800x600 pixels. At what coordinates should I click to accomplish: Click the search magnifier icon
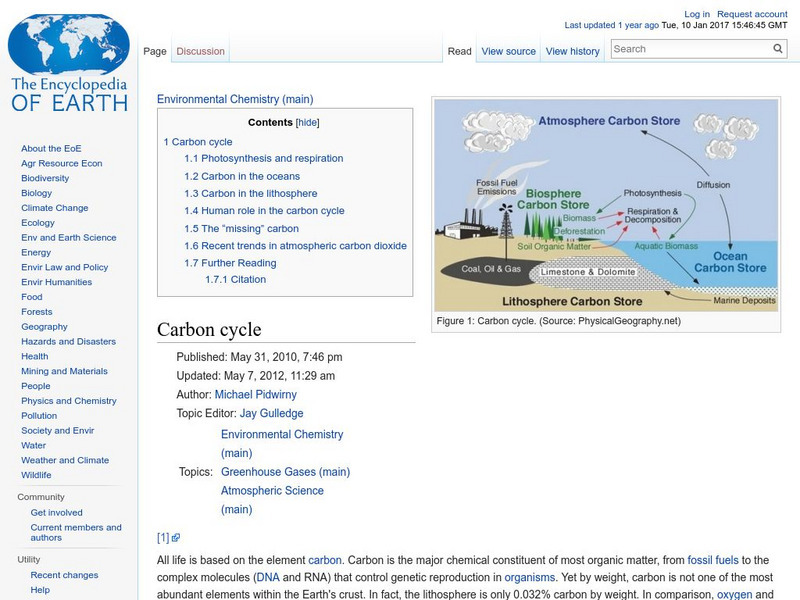pos(778,48)
